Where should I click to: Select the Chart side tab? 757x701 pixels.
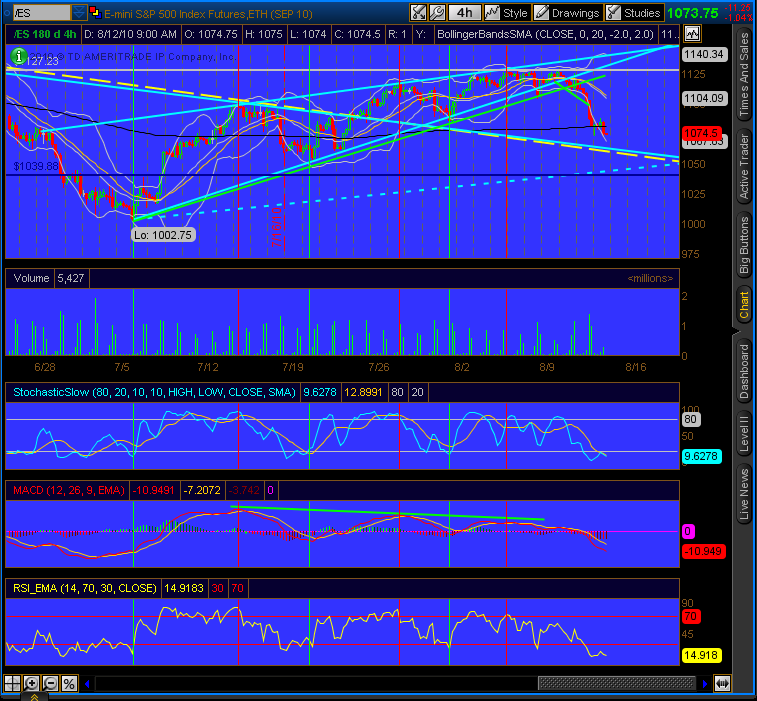(744, 305)
